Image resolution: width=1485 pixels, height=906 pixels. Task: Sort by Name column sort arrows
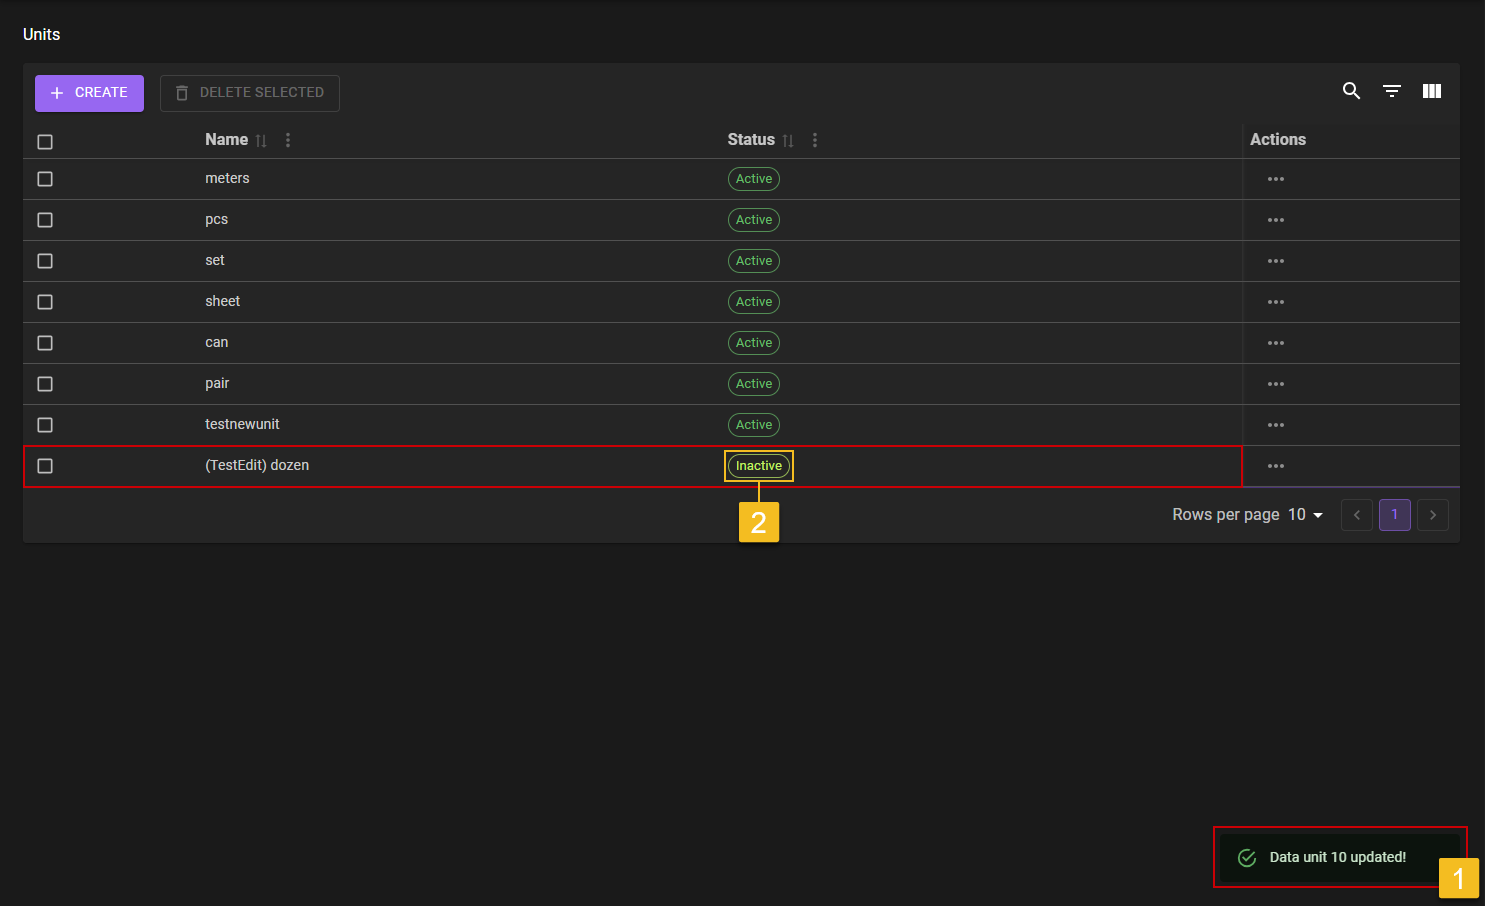tap(261, 141)
